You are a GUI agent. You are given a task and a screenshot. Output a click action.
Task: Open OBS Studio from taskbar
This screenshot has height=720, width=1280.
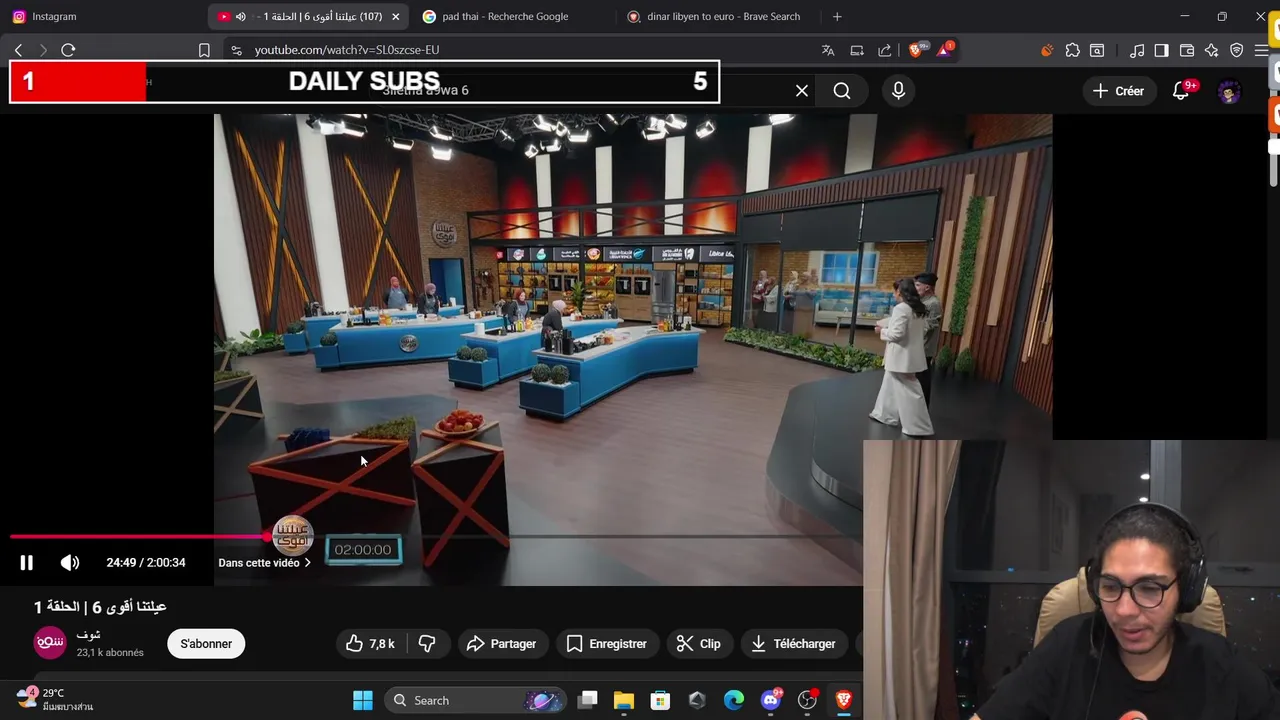point(807,700)
